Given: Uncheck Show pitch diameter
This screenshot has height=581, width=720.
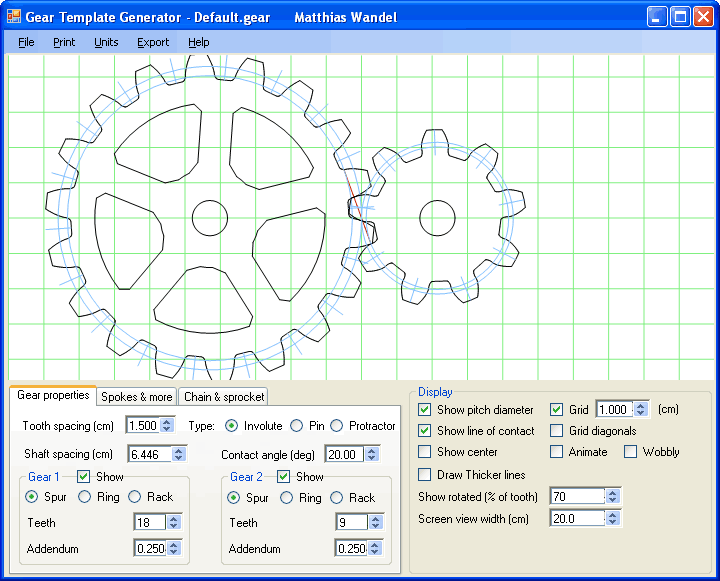Looking at the screenshot, I should 425,410.
